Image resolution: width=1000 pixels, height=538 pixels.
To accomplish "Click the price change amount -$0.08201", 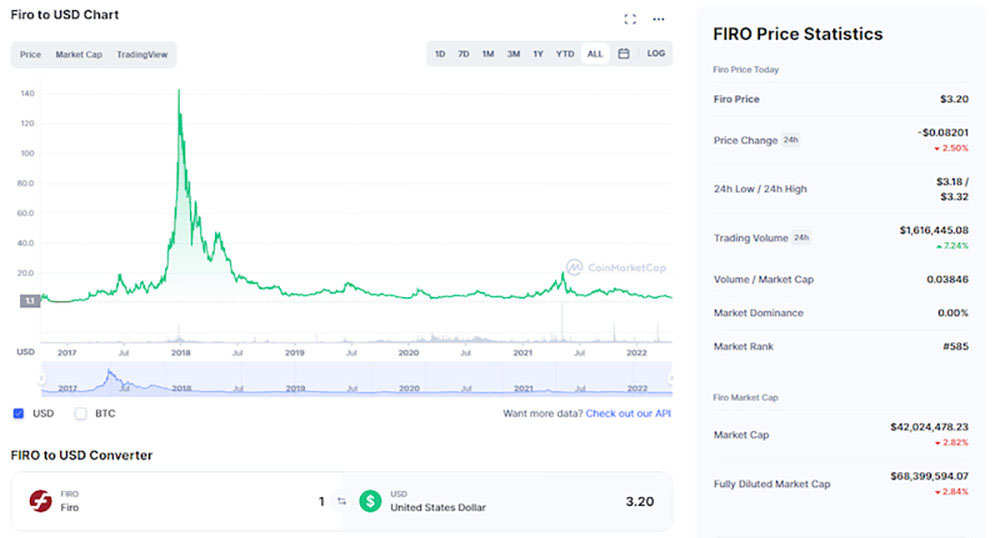I will [943, 133].
